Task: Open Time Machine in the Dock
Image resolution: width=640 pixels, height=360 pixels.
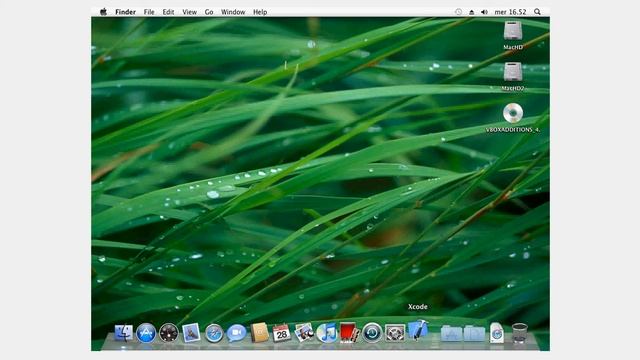Action: coord(372,333)
